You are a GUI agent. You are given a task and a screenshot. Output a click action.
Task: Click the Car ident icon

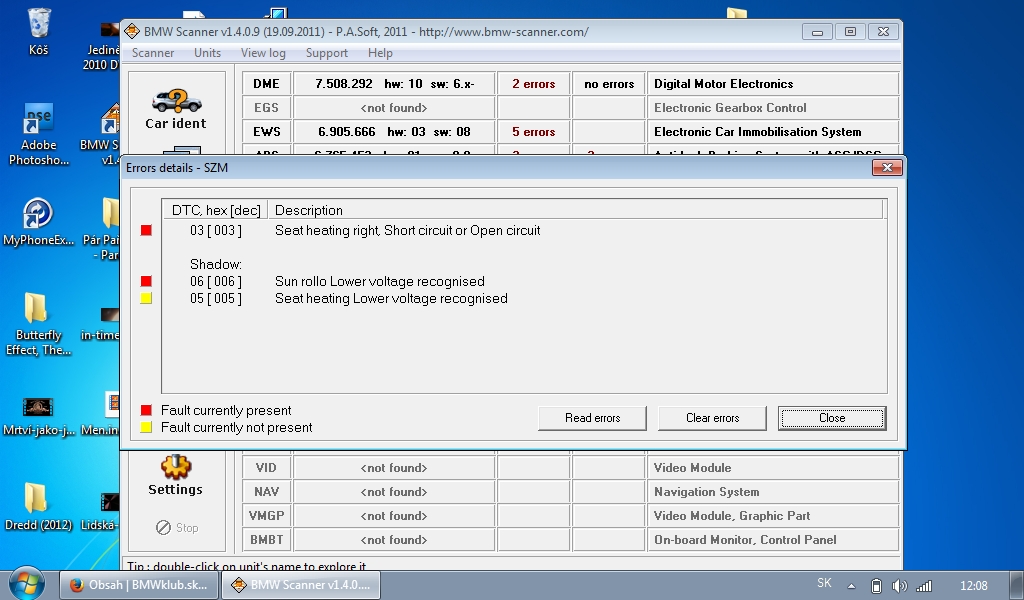pos(175,103)
